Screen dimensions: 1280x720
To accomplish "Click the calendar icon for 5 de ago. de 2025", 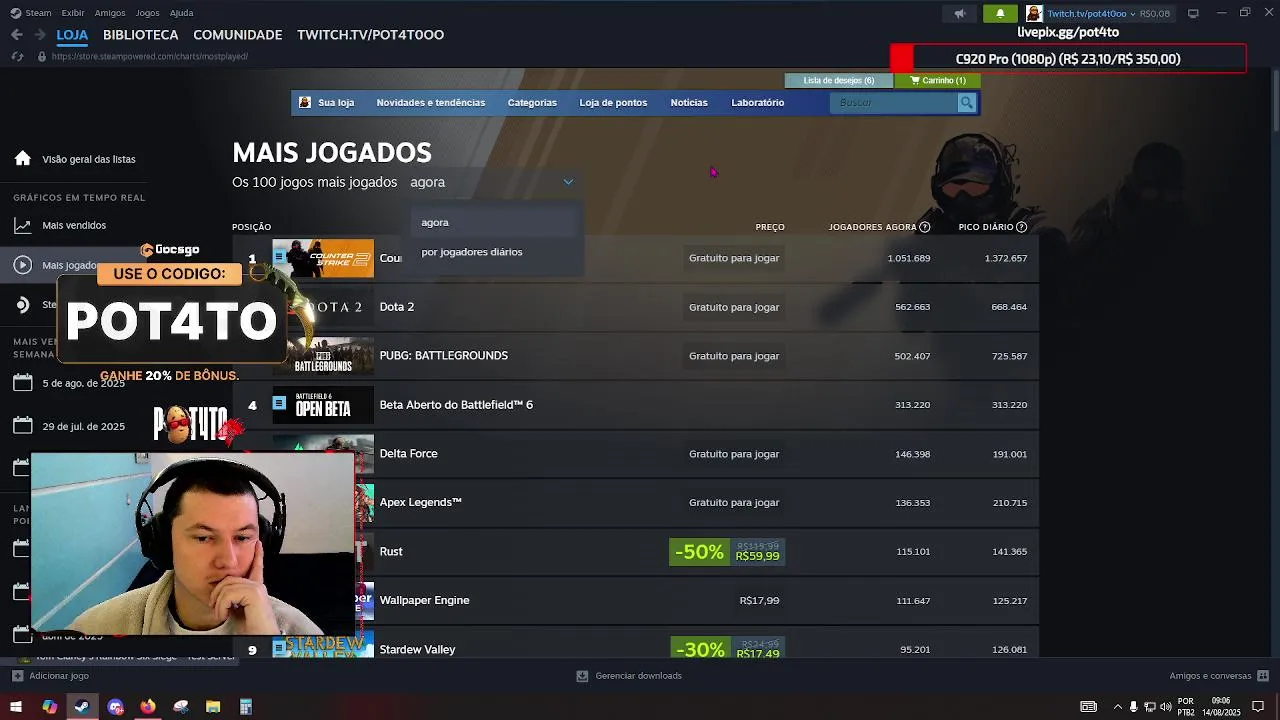I will [23, 383].
